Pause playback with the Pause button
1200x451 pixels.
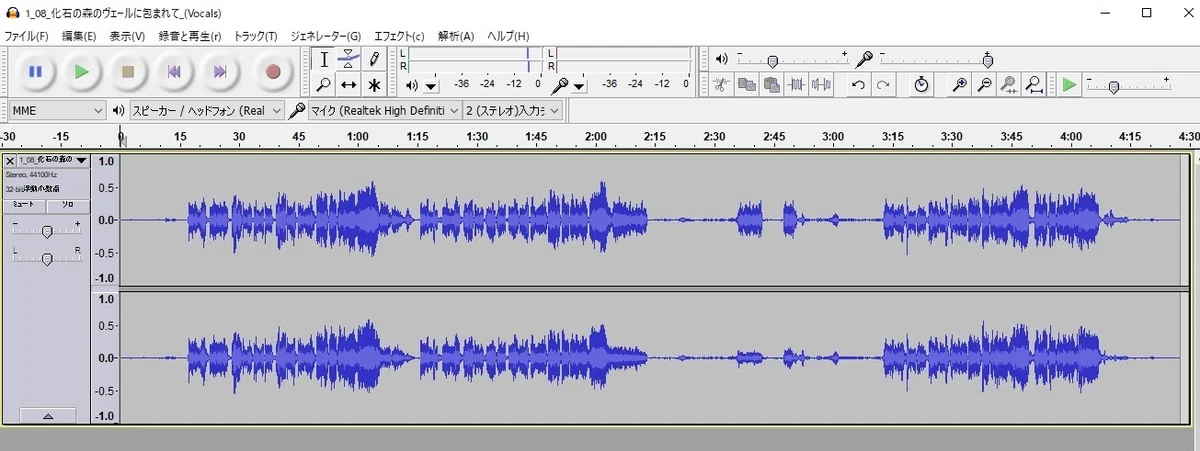pyautogui.click(x=35, y=72)
